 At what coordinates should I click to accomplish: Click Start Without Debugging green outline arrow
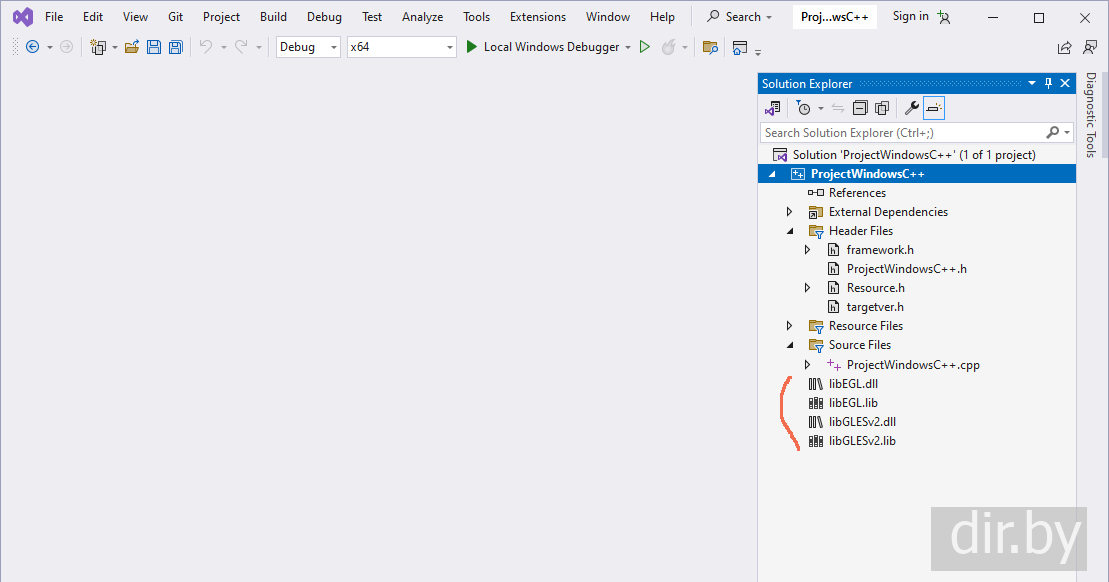tap(645, 47)
